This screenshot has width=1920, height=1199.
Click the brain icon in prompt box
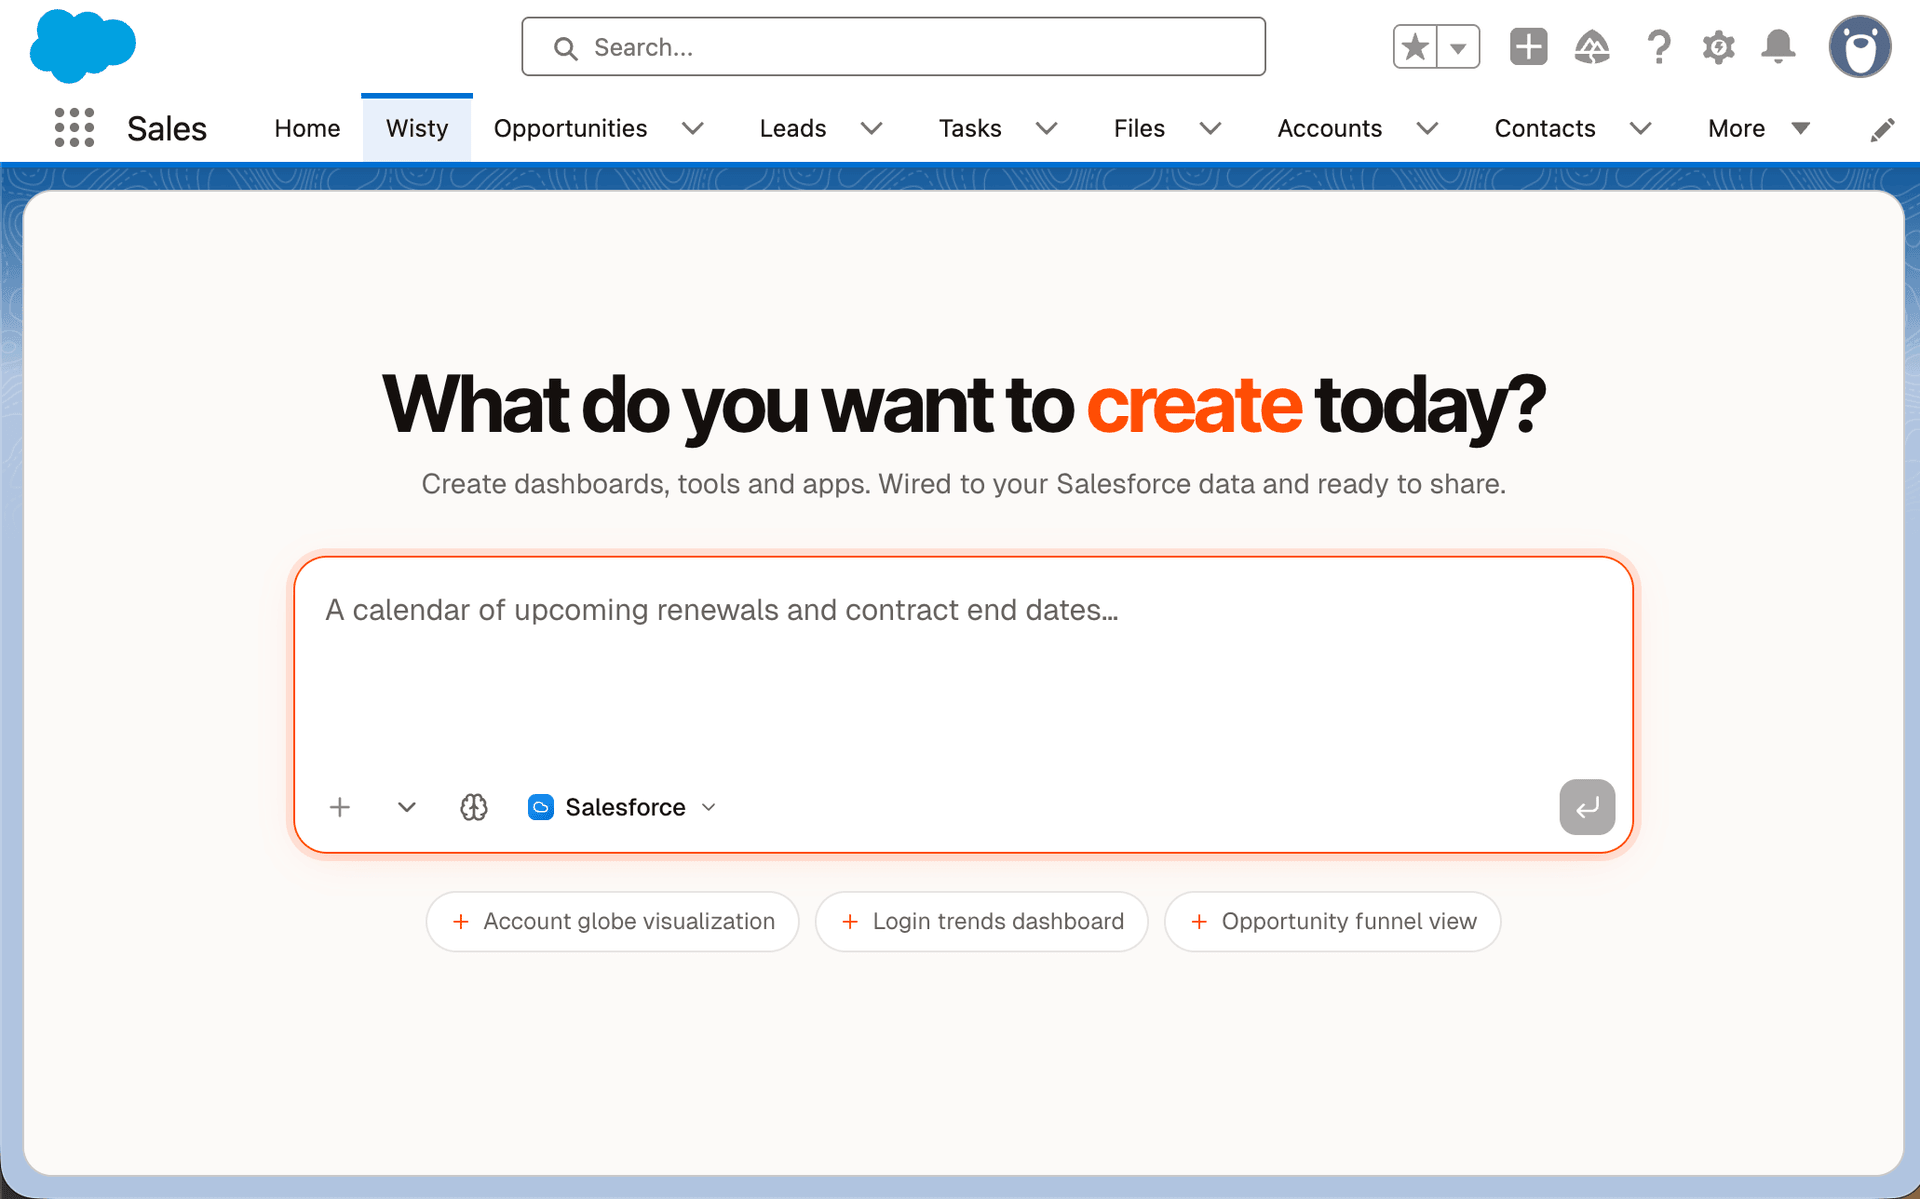474,807
